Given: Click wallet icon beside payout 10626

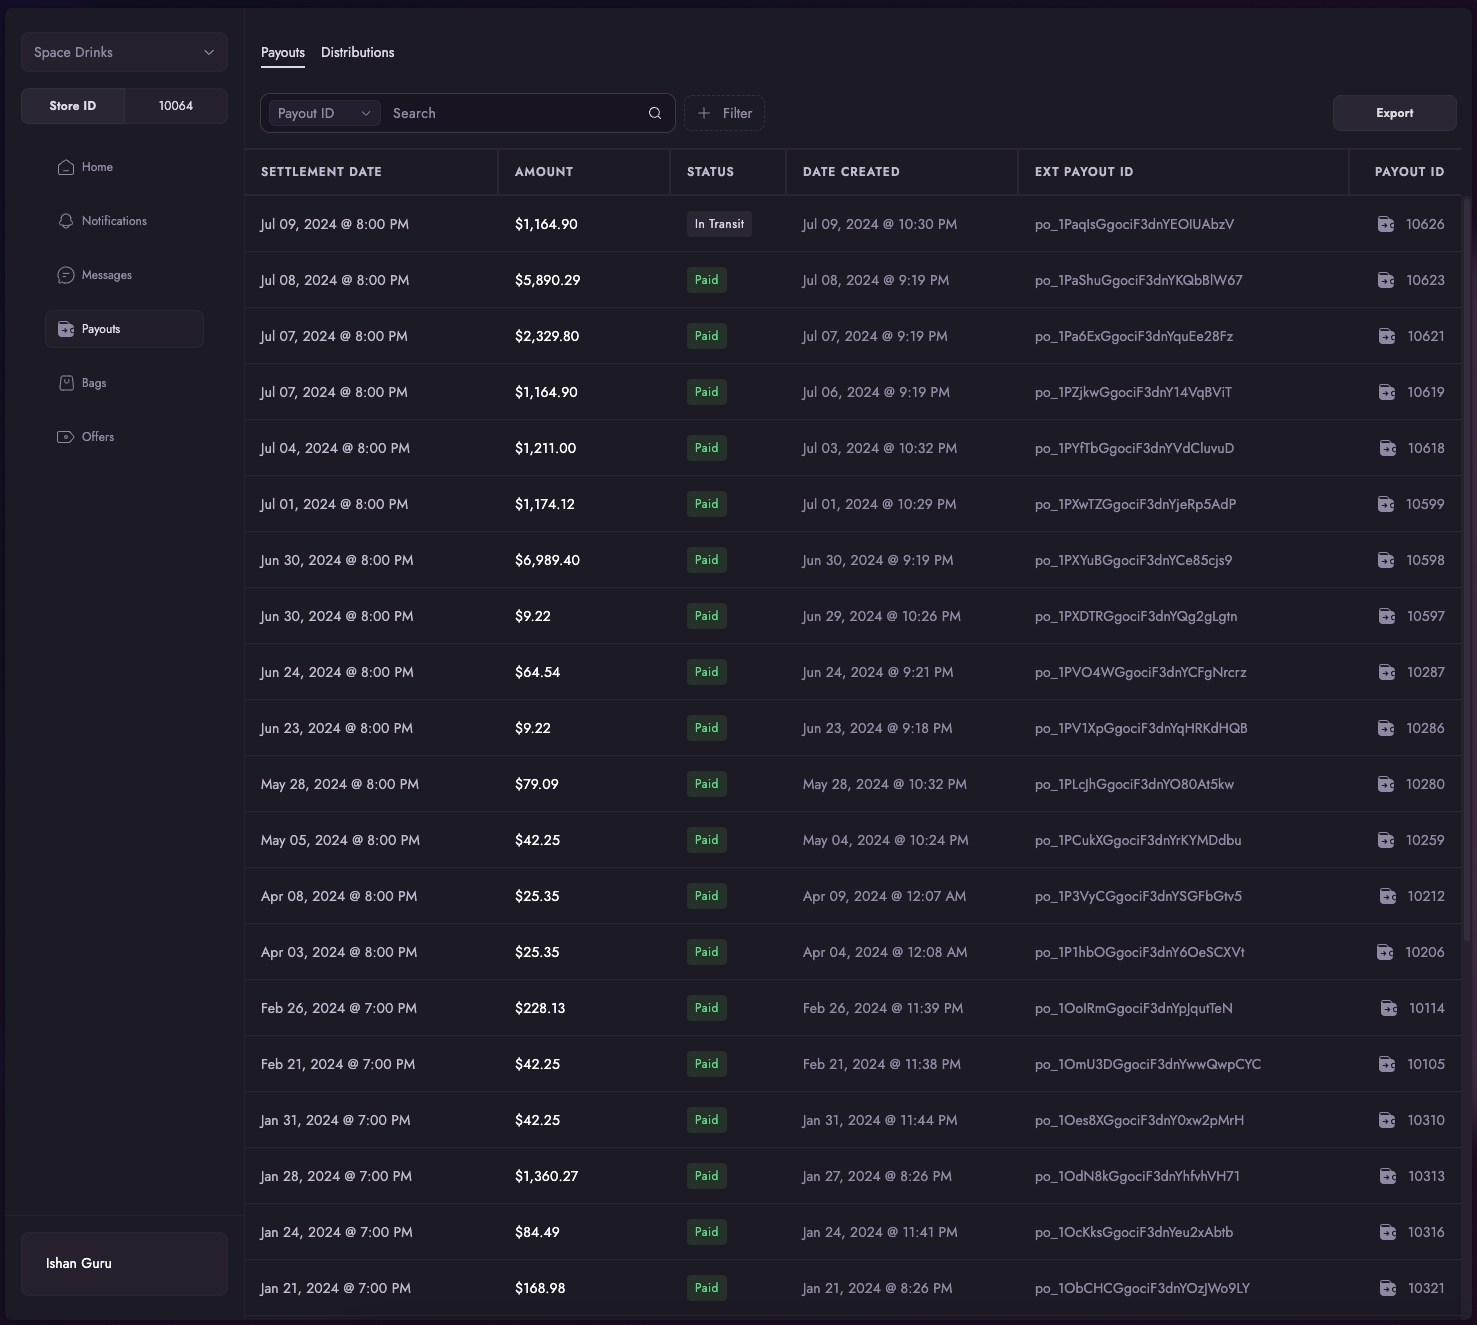Looking at the screenshot, I should pyautogui.click(x=1386, y=224).
